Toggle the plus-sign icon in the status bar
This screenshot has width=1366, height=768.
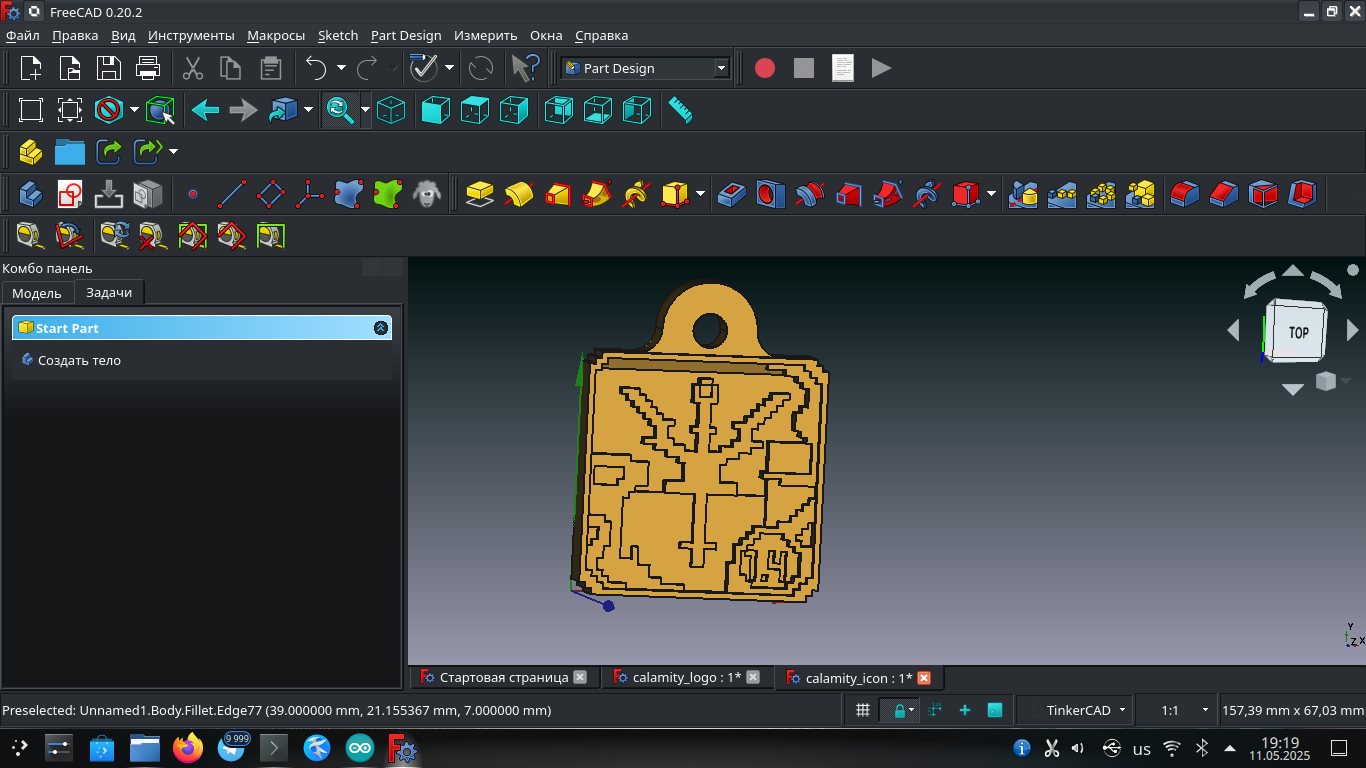(965, 710)
